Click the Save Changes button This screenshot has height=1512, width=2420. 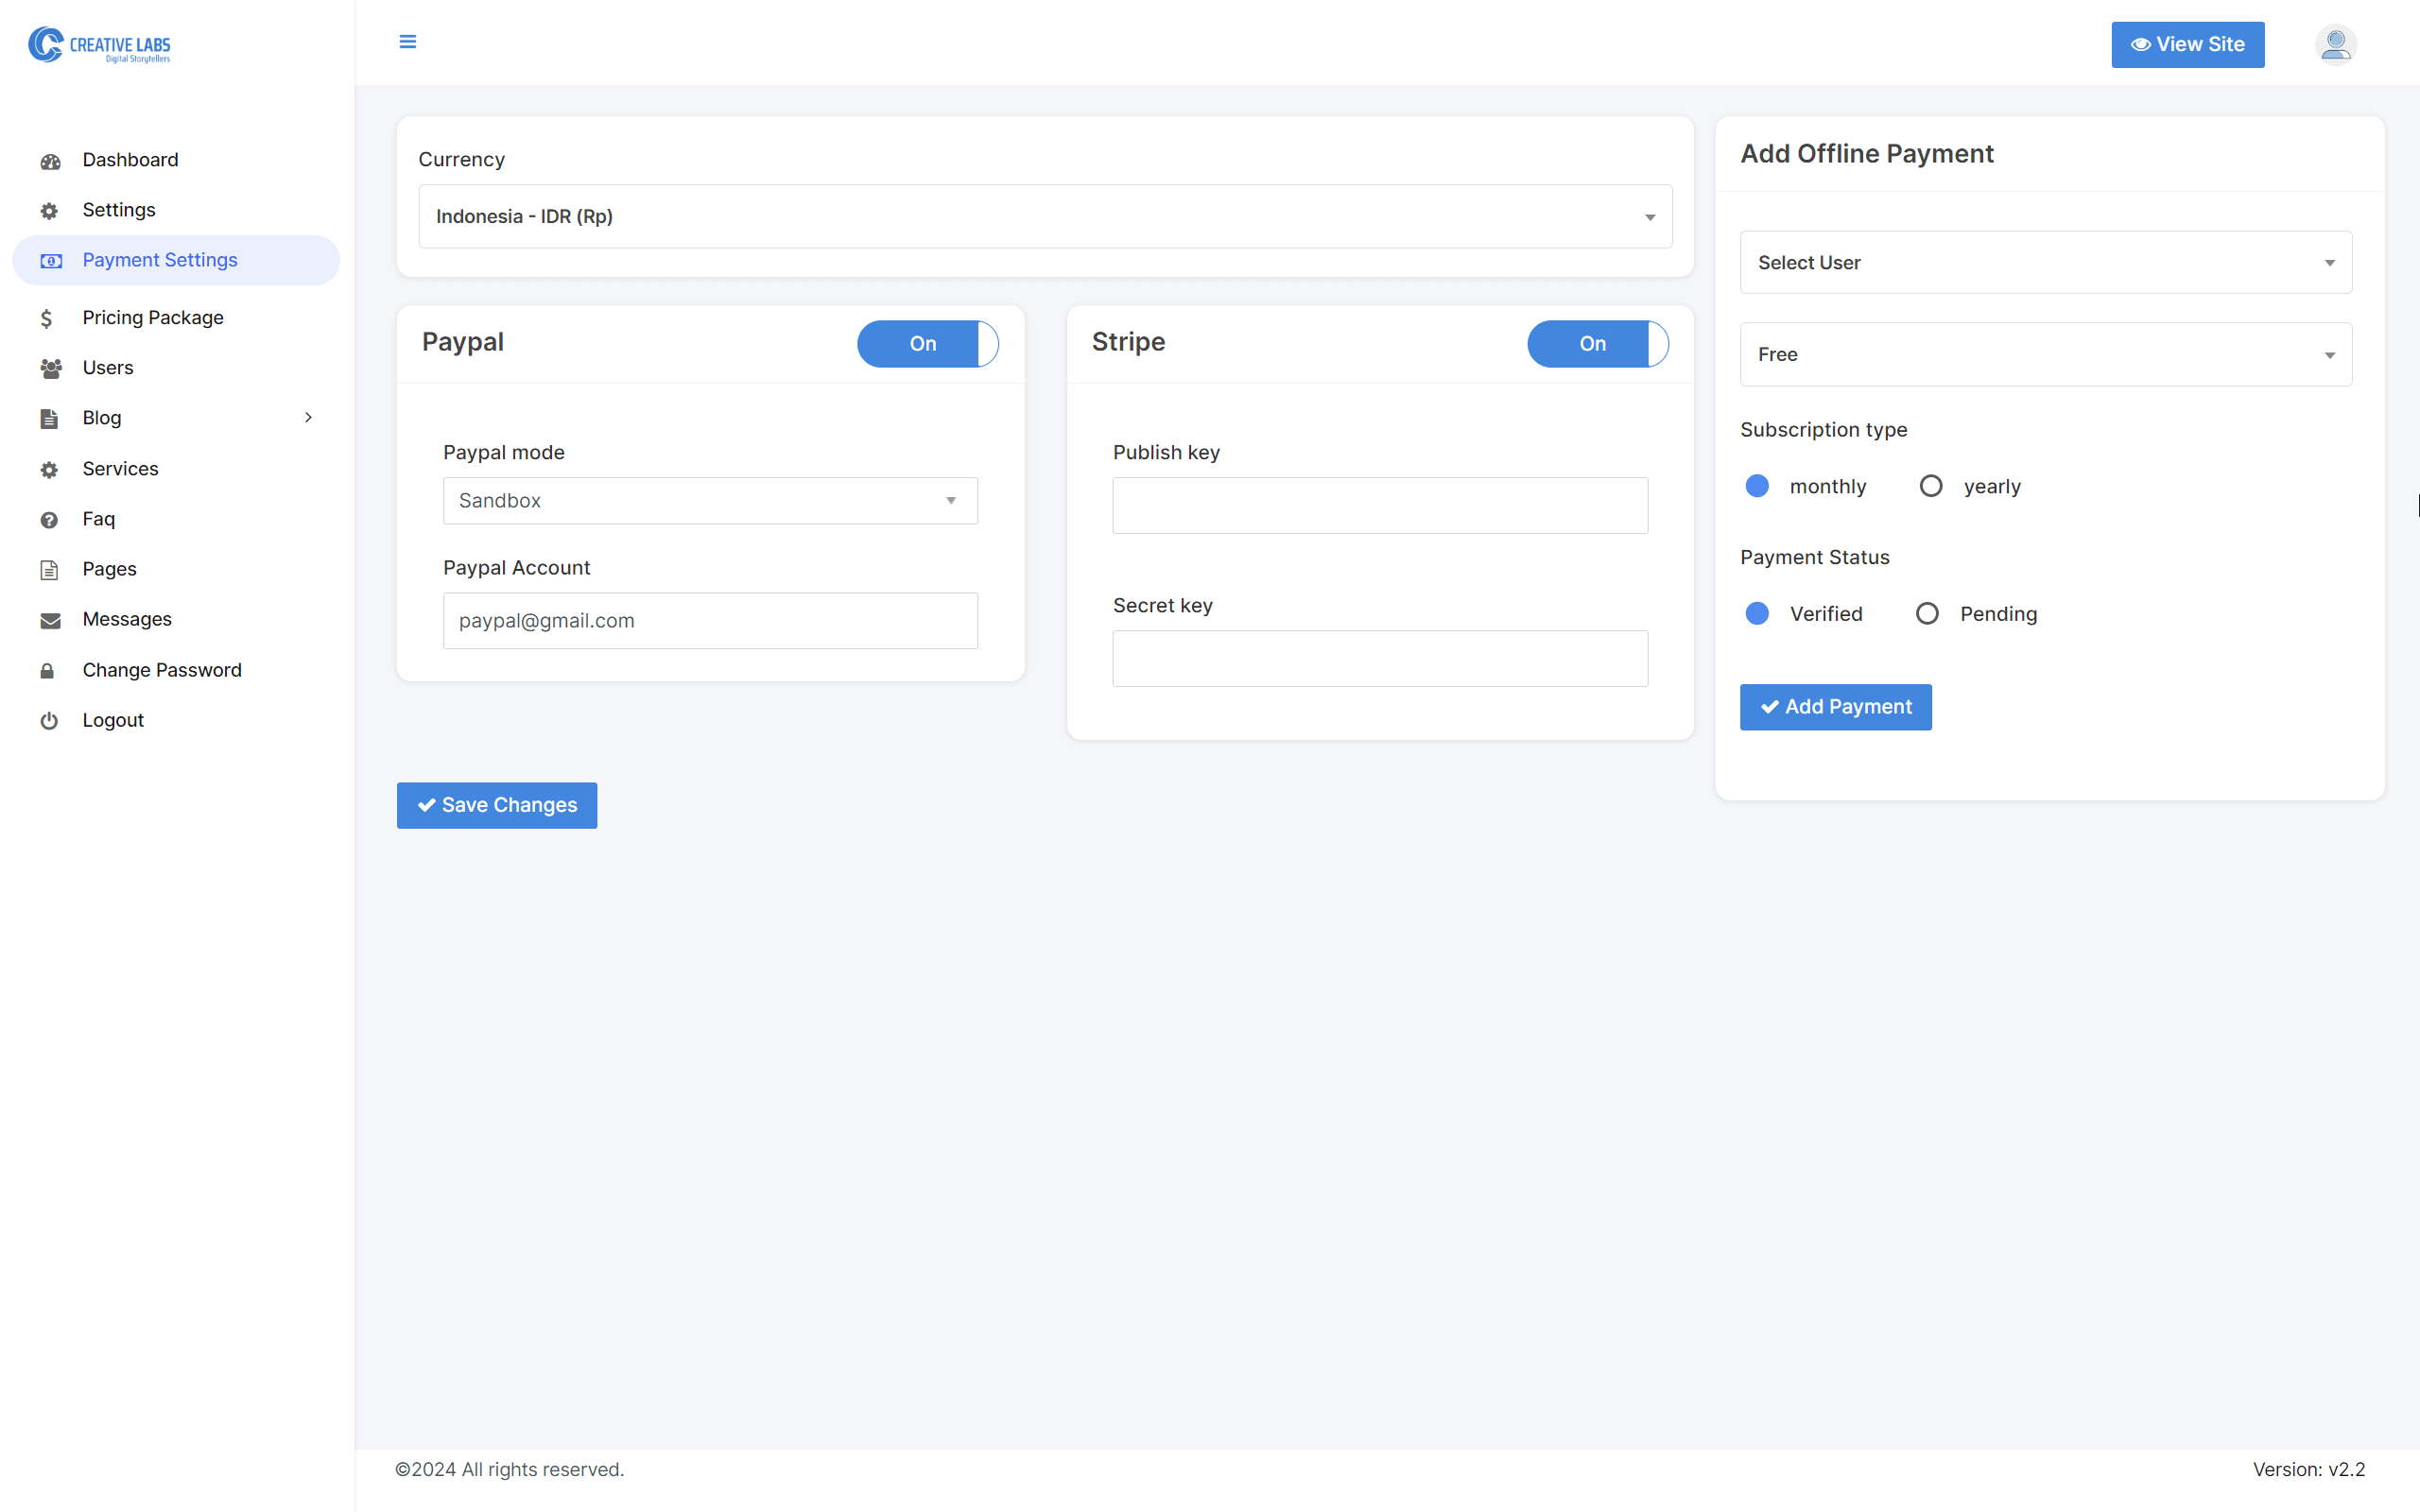point(496,804)
